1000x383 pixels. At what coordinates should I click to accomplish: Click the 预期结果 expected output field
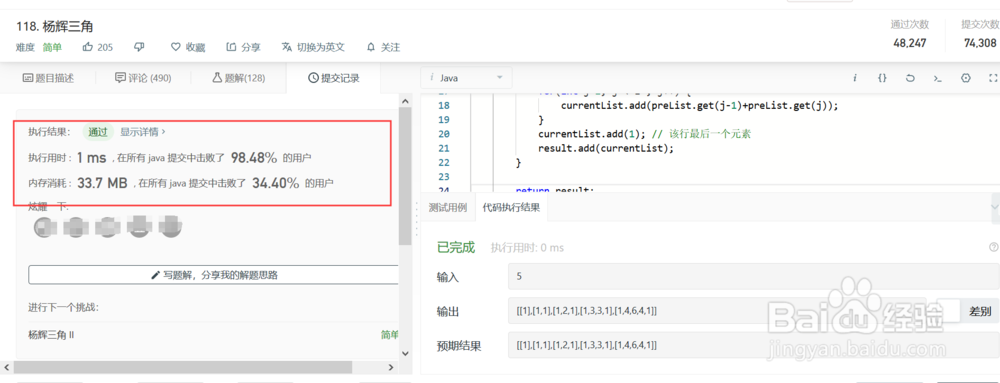tap(753, 345)
